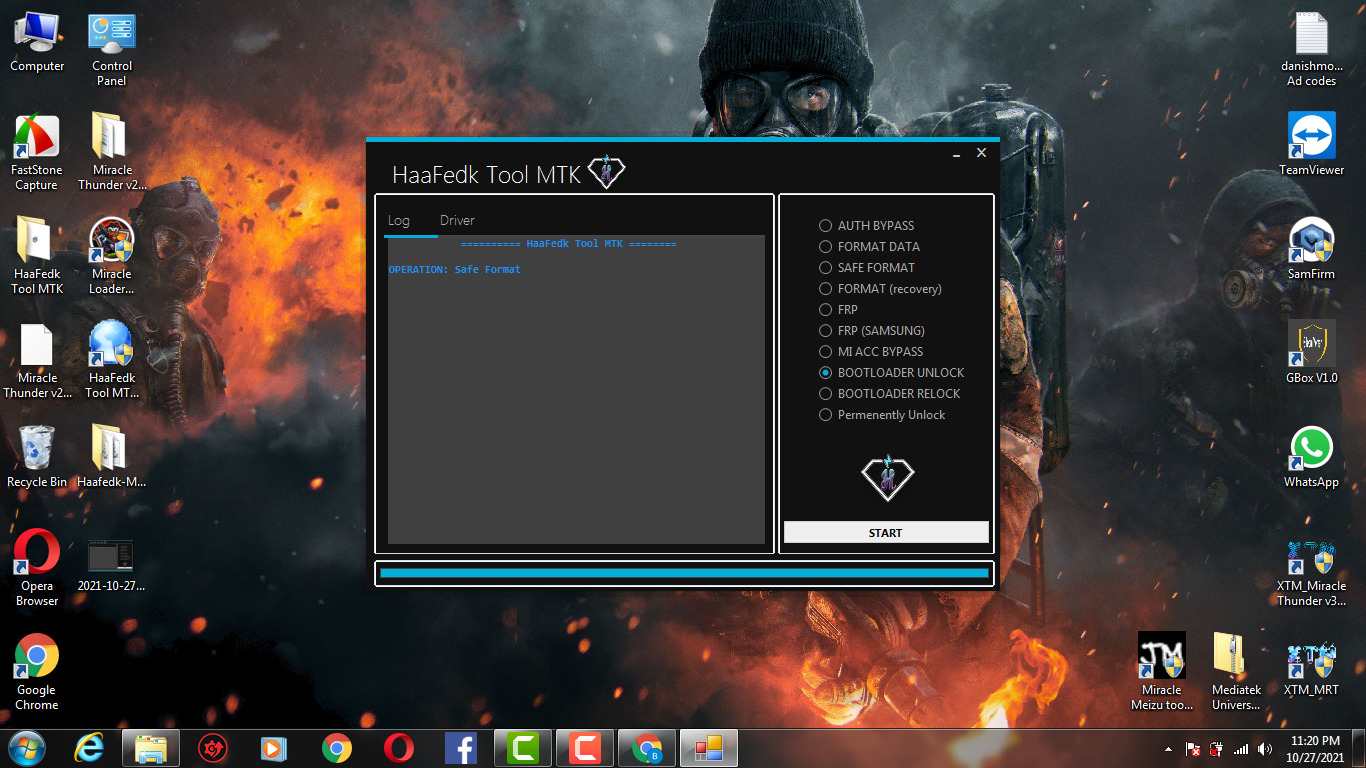Screen dimensions: 1366x768
Task: Select the FRP (SAMSUNG) option
Action: pos(872,331)
